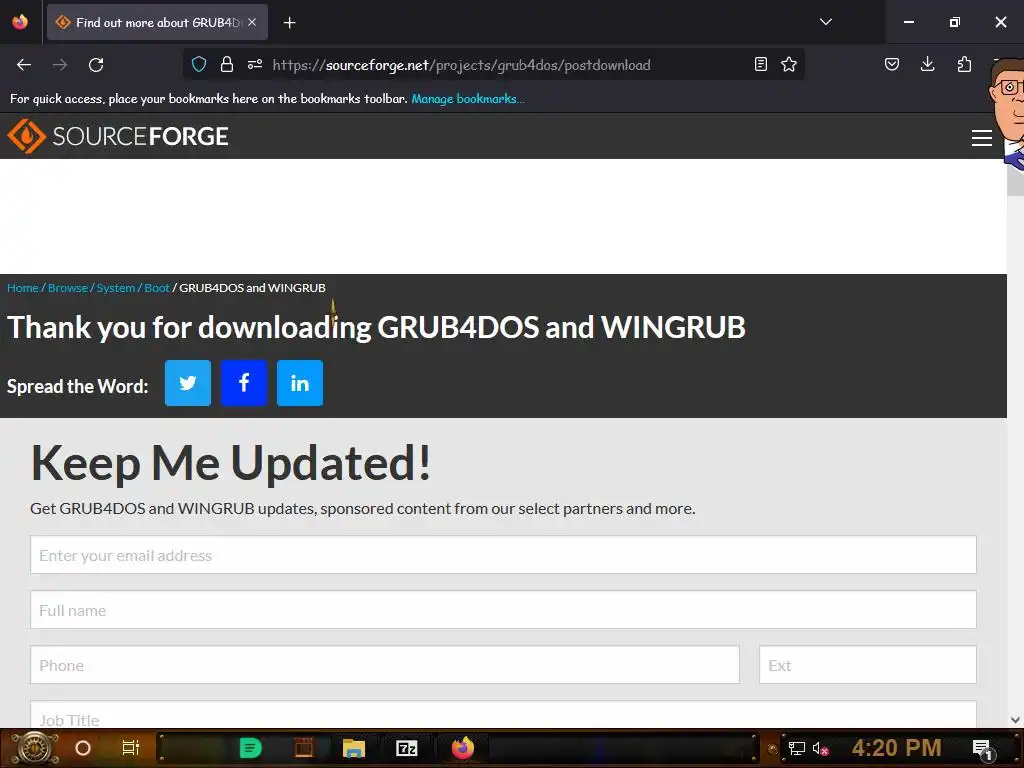Click the network tray icon
Screen dimensions: 1024x768
point(797,748)
